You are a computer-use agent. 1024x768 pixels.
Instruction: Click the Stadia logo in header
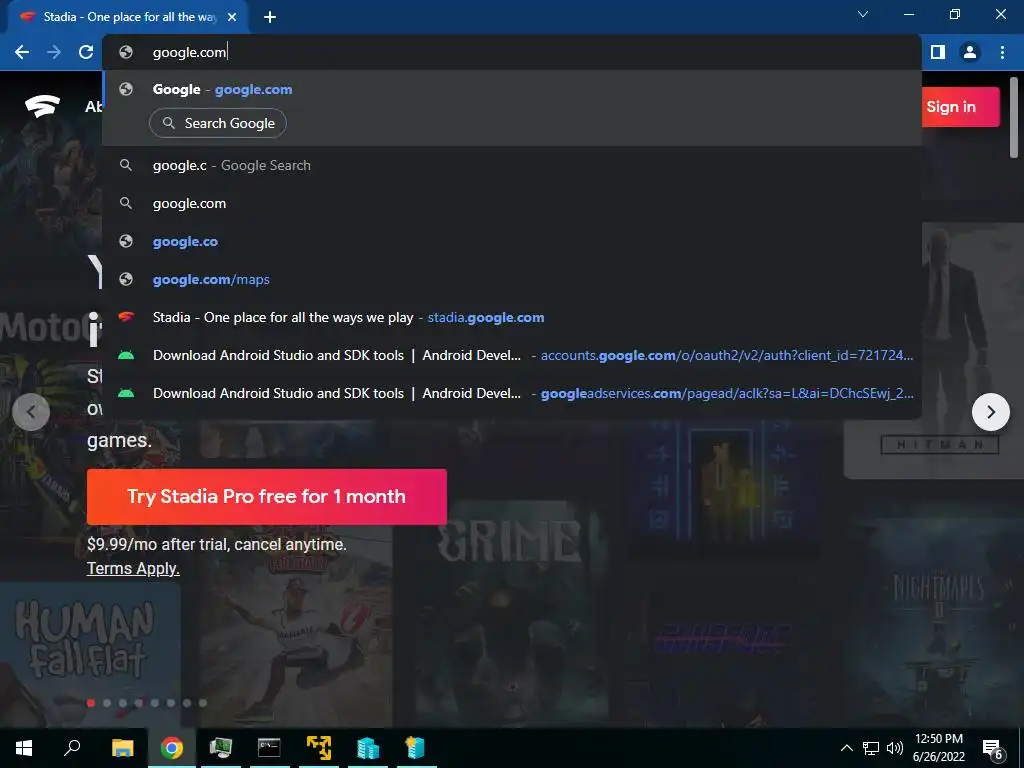[42, 106]
